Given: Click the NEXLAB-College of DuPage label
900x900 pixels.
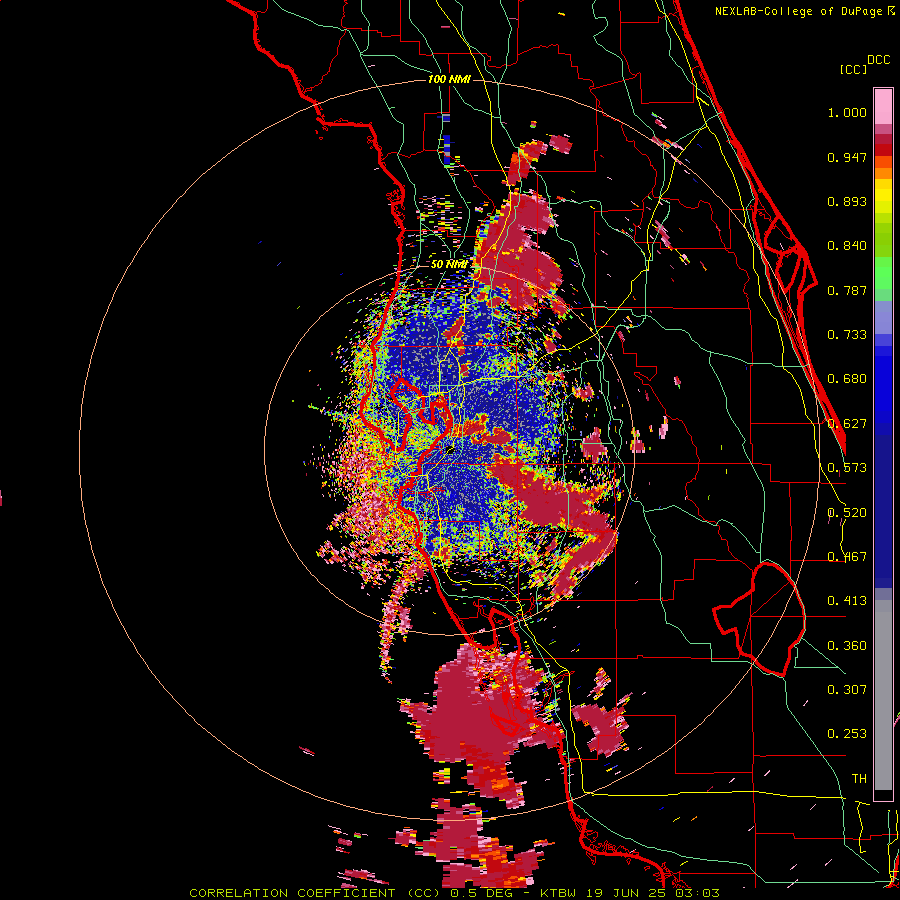Looking at the screenshot, I should (x=798, y=11).
